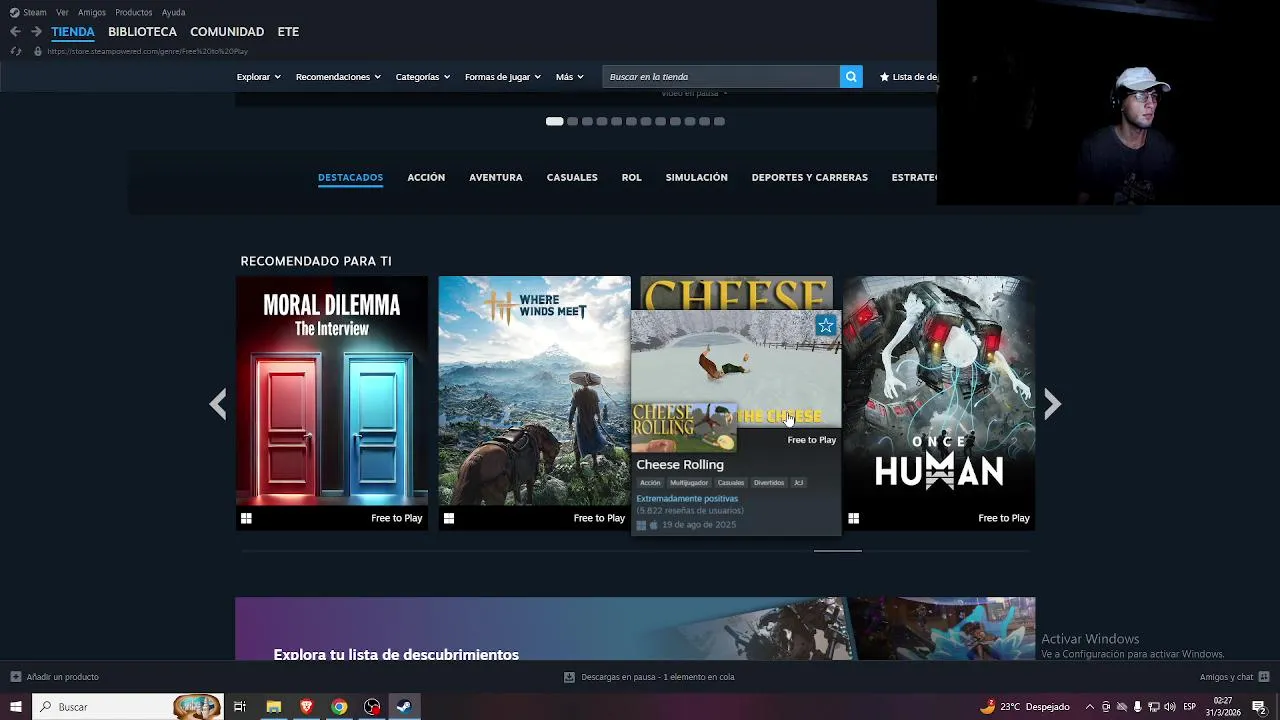The height and width of the screenshot is (720, 1280).
Task: Click the download icon beside Descargas en pausa
Action: click(x=569, y=677)
